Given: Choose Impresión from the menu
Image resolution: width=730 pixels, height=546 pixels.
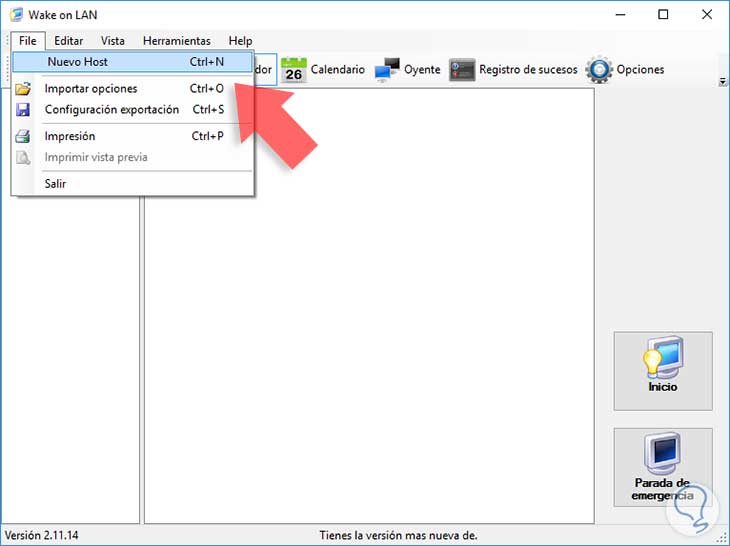Looking at the screenshot, I should [133, 136].
